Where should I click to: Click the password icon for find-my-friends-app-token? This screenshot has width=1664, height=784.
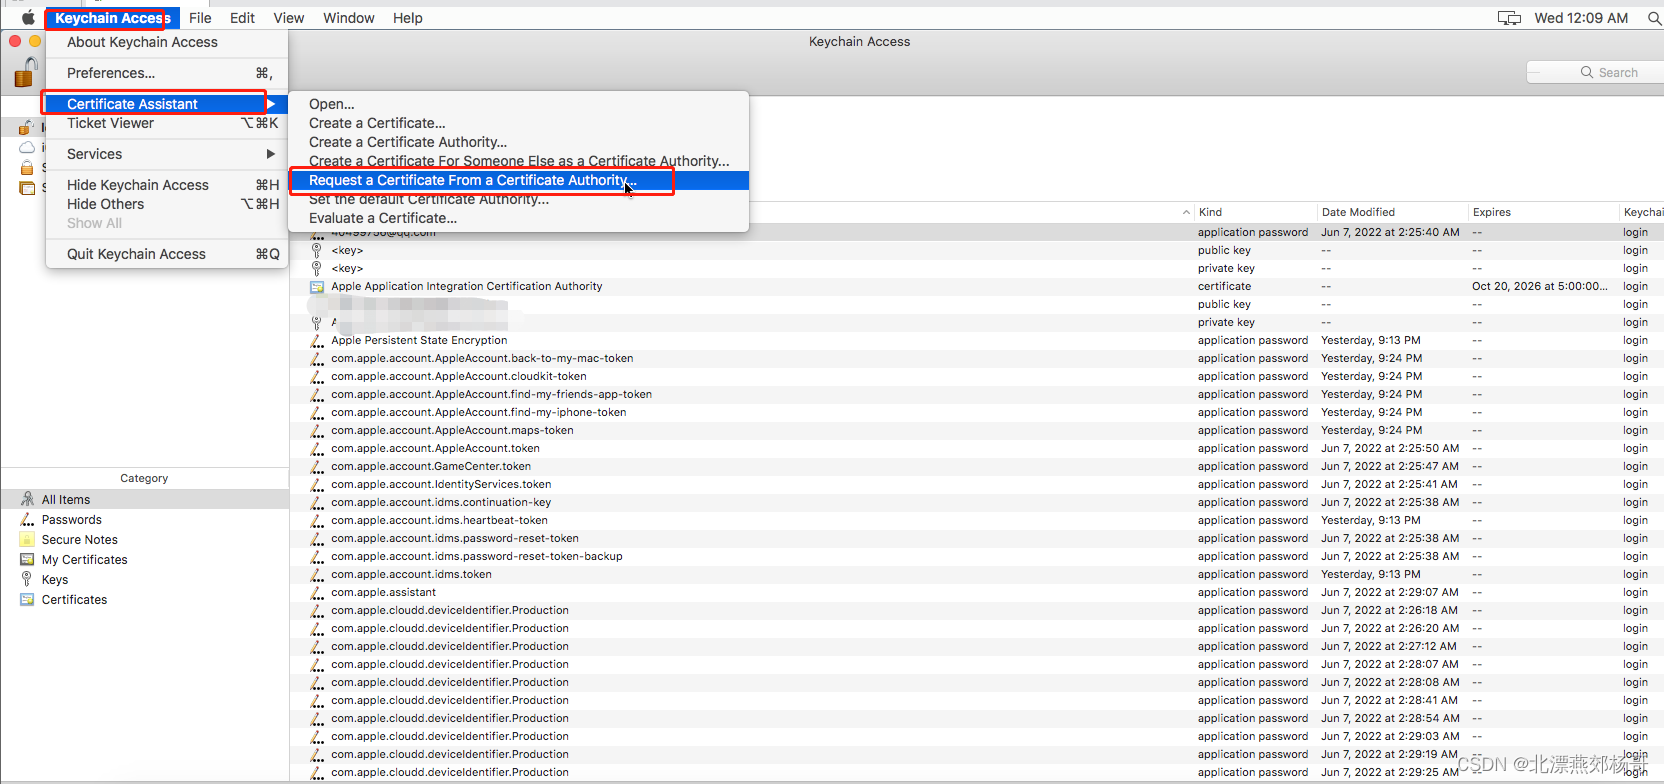317,394
